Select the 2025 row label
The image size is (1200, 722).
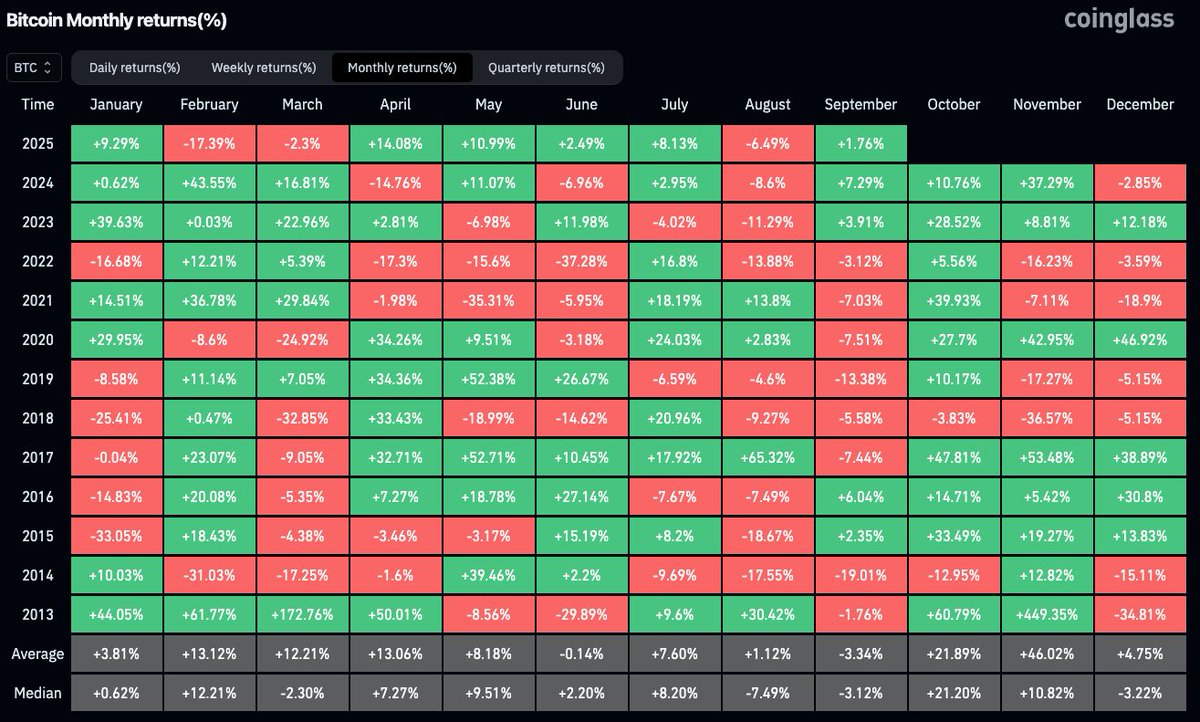tap(37, 143)
